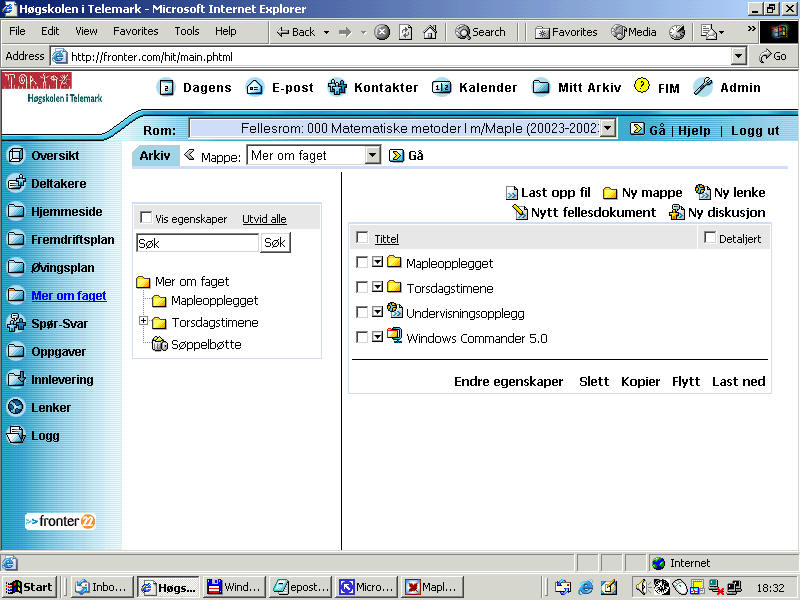Check the Torsdagstimene row checkbox

coord(362,287)
